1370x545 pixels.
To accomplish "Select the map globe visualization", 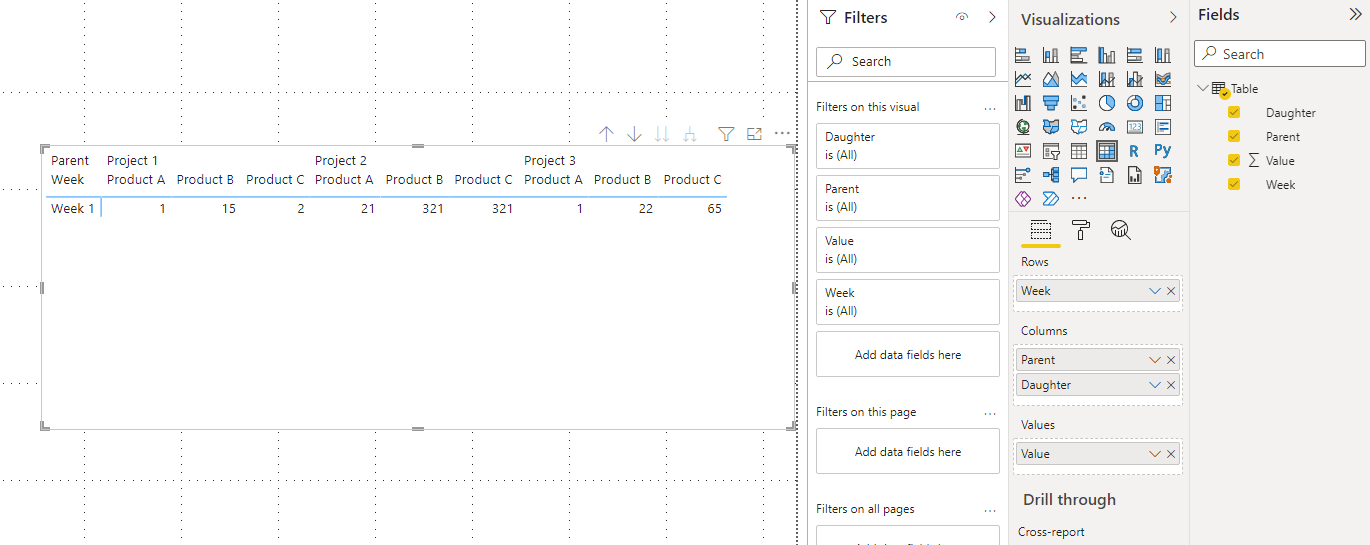I will click(x=1023, y=127).
